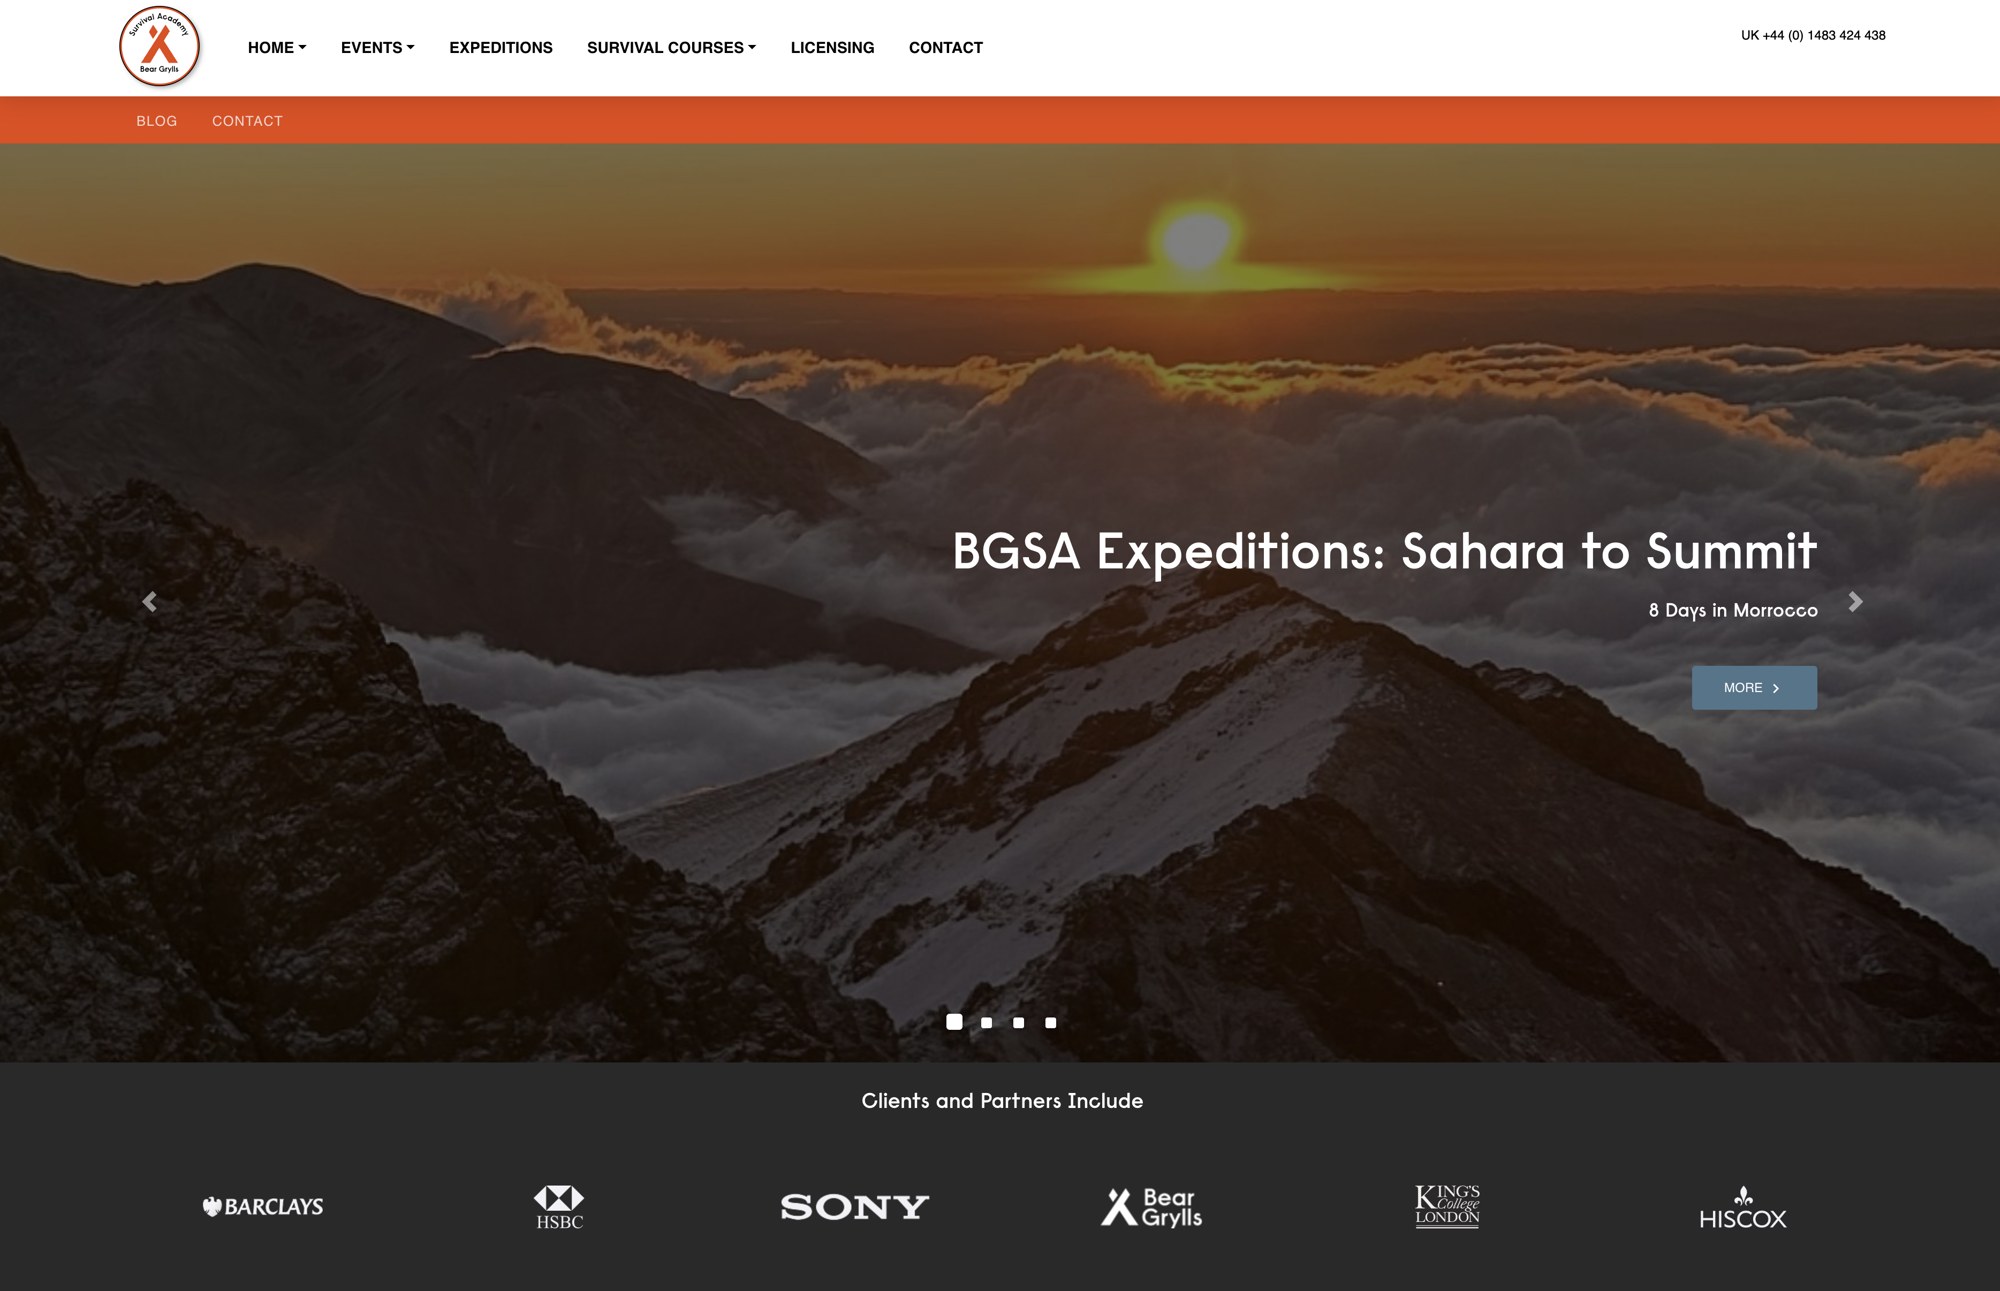Click the blue More button
Screen dimensions: 2000x1291
tap(1754, 688)
